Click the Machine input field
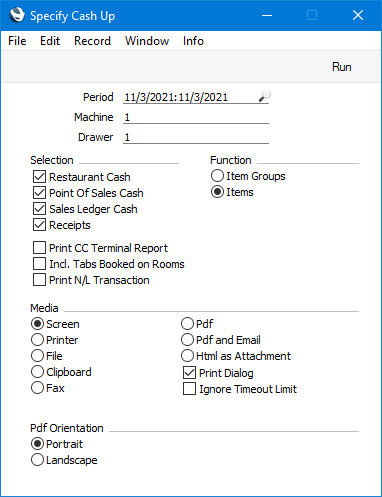 (x=196, y=117)
